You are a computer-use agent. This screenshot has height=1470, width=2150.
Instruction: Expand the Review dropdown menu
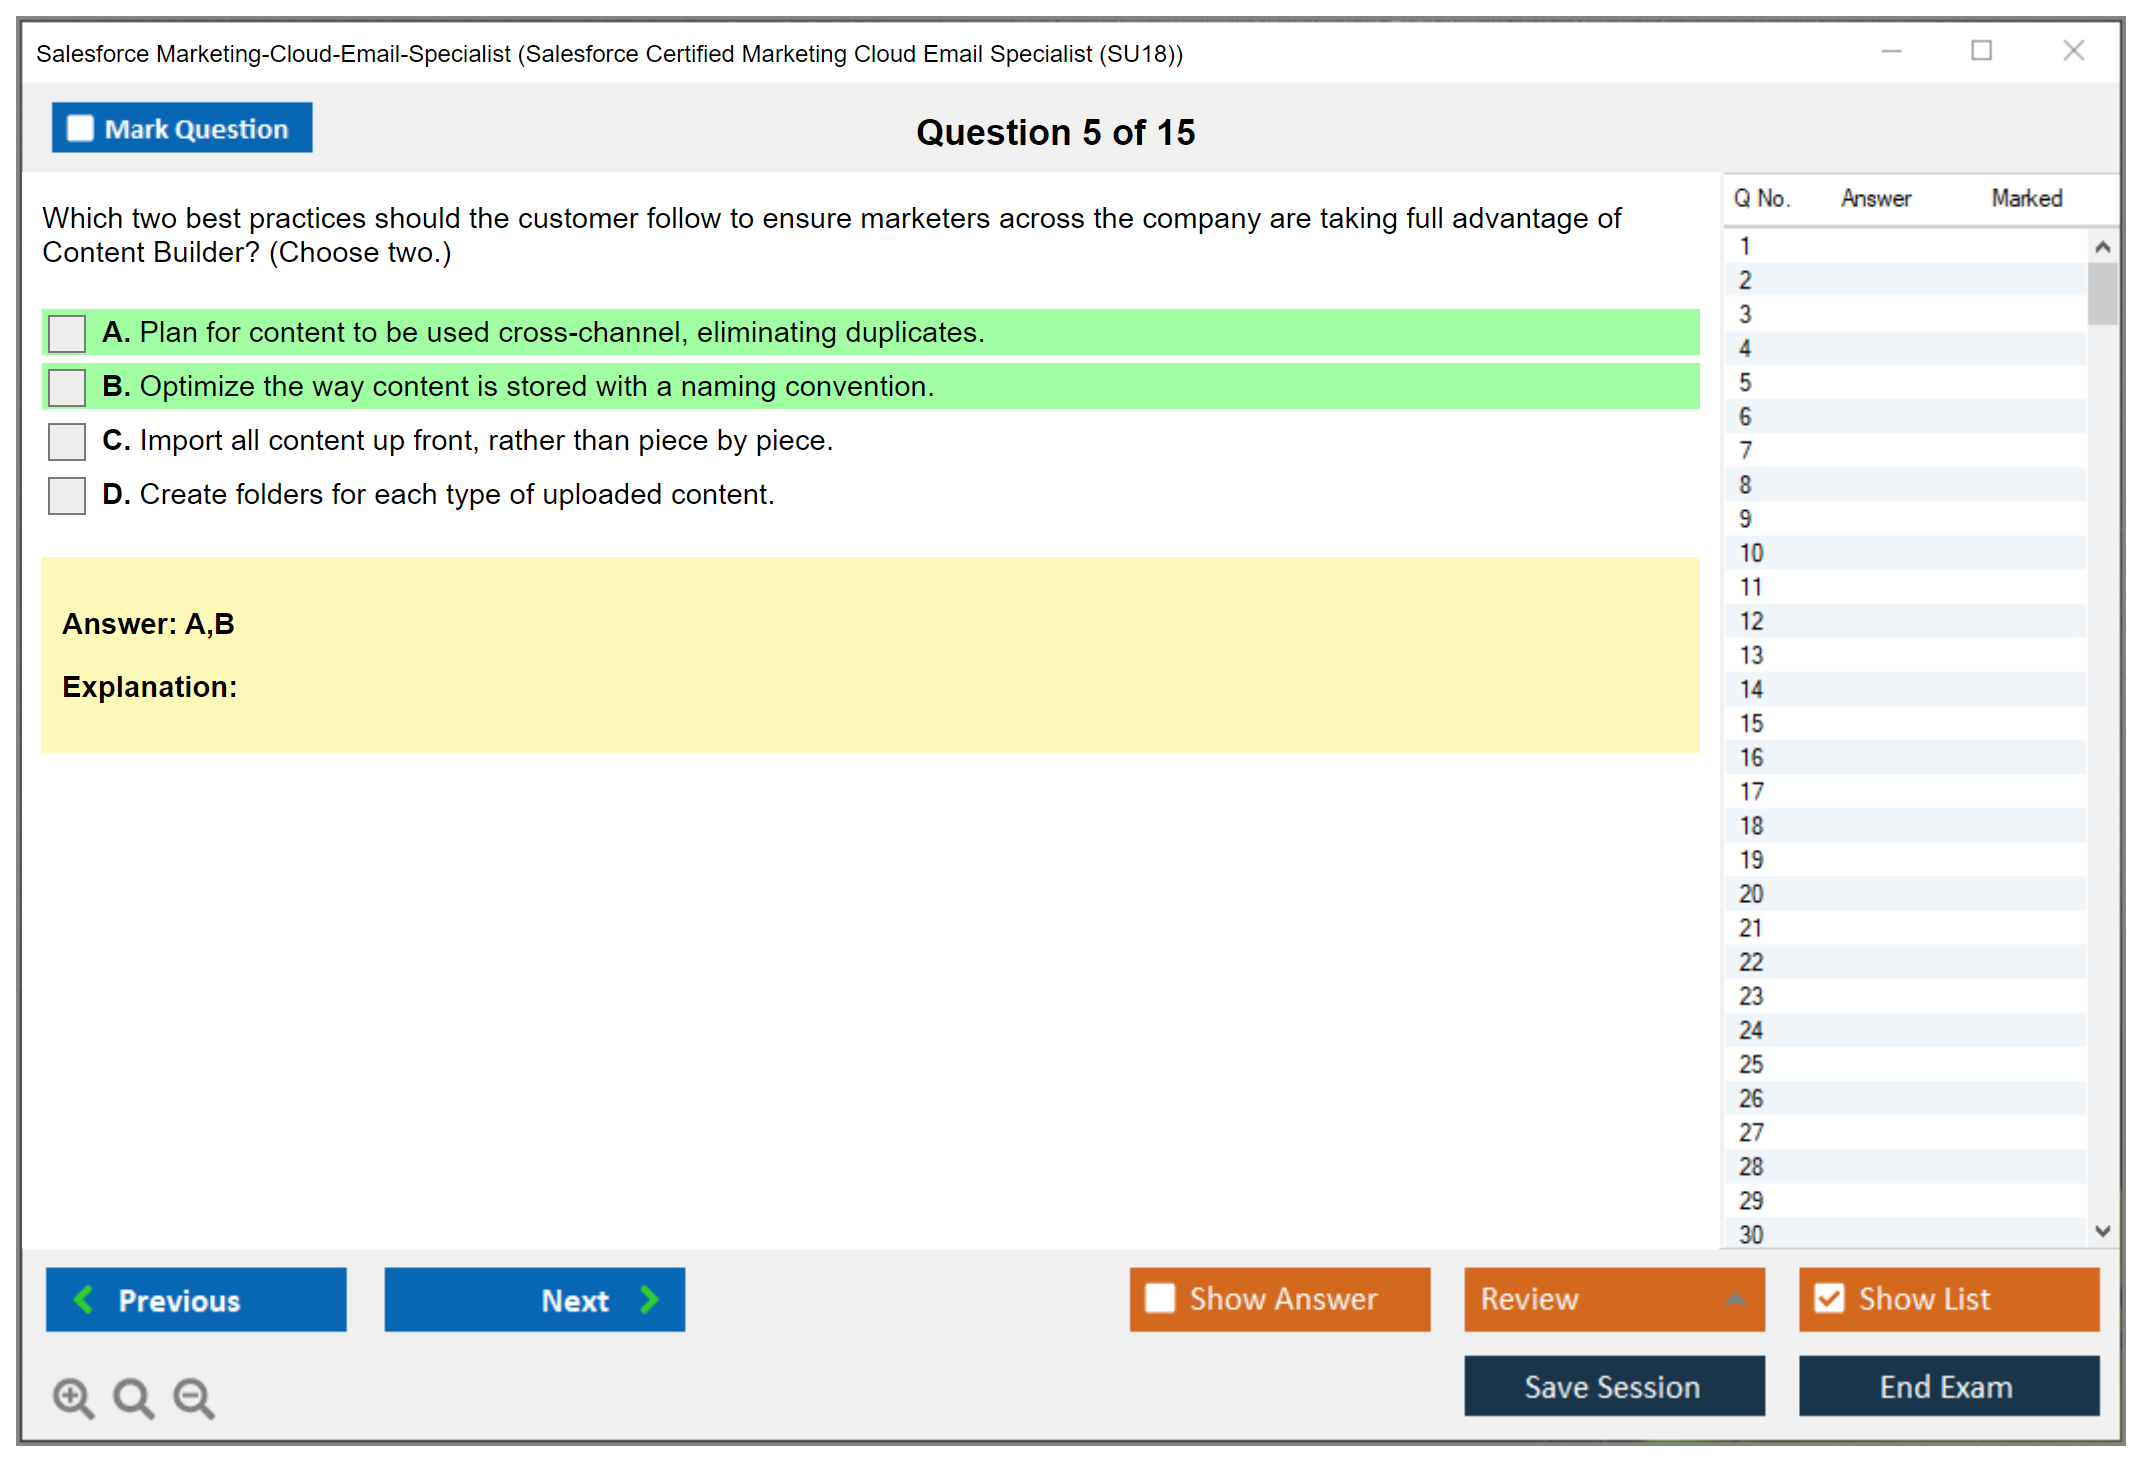click(x=1735, y=1299)
